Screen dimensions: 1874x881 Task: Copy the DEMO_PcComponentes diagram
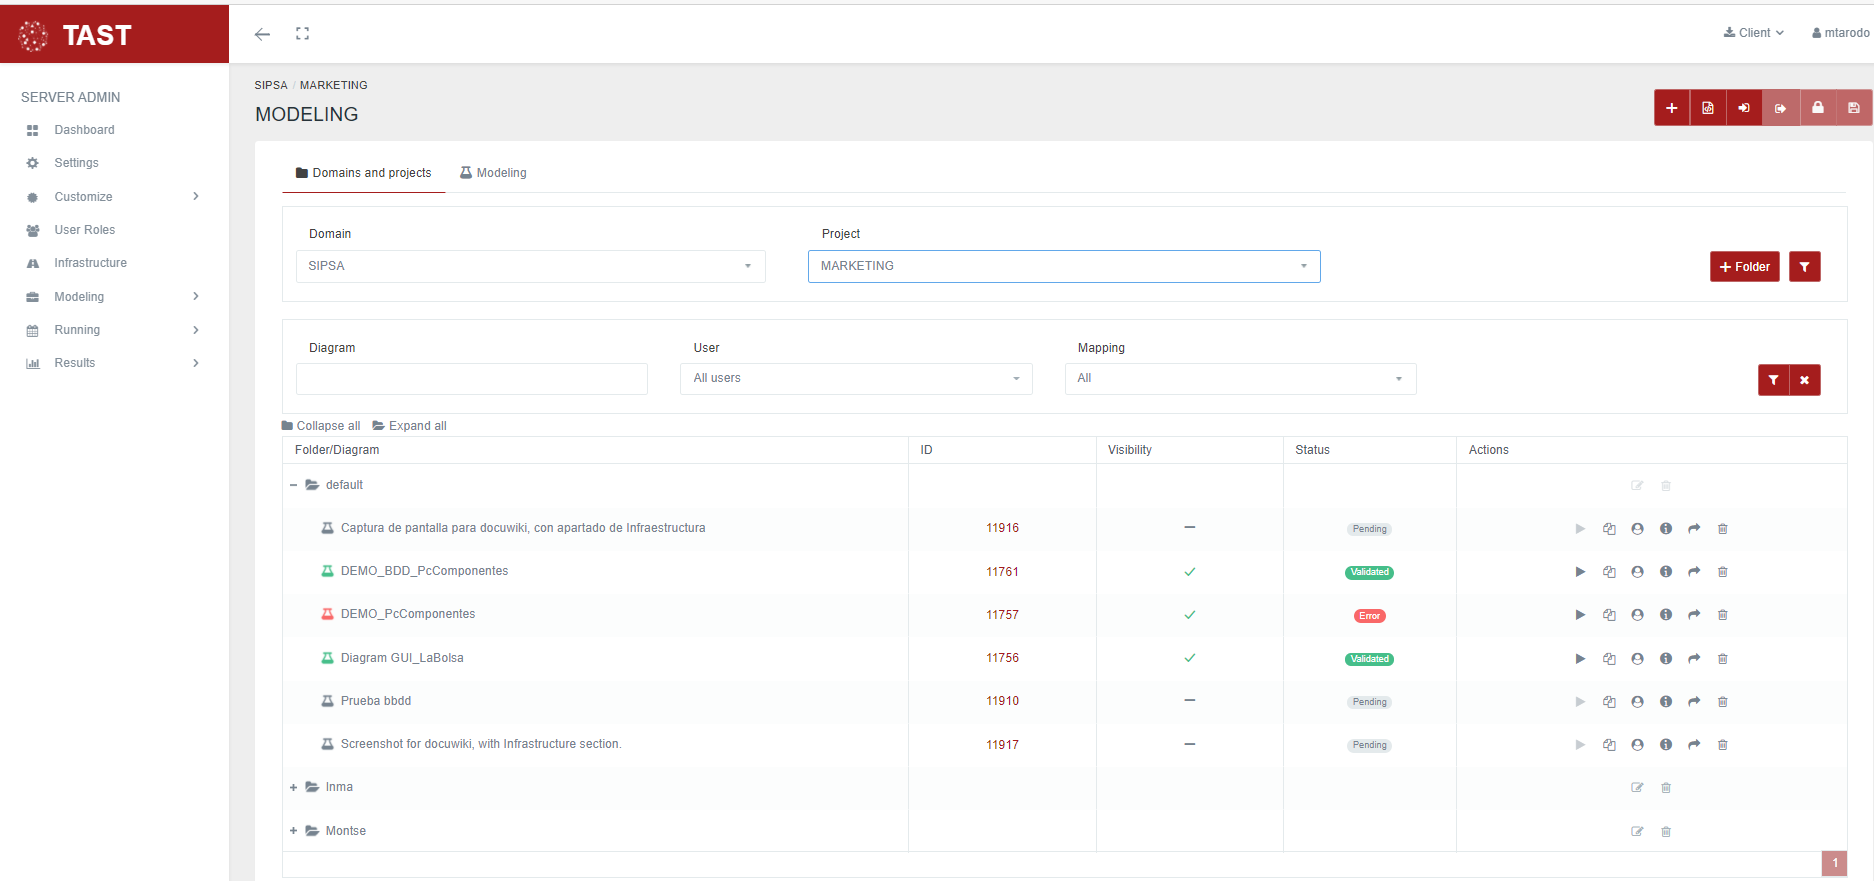coord(1609,615)
